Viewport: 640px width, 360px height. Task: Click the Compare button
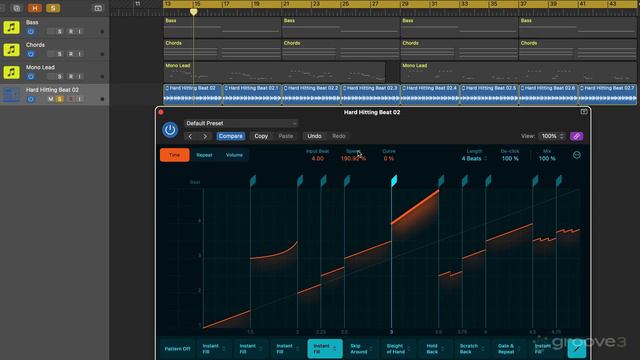231,136
